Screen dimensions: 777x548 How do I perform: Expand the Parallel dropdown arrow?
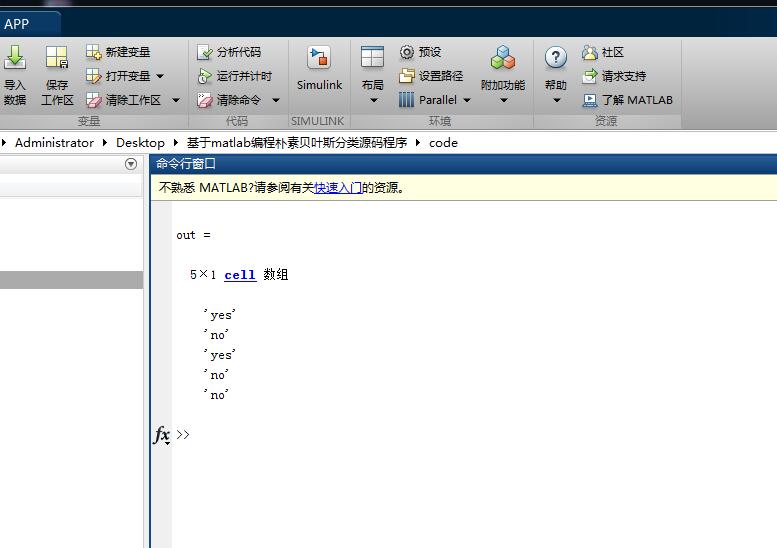pyautogui.click(x=467, y=100)
